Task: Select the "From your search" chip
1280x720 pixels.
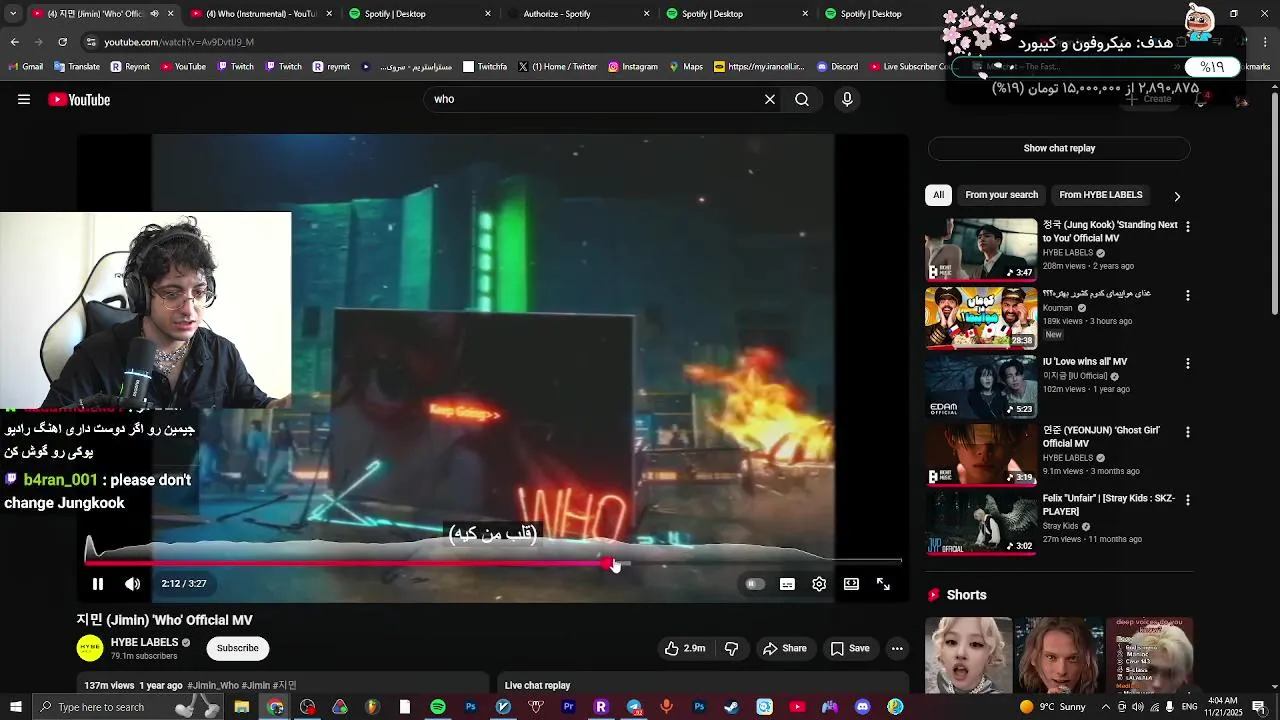Action: (x=1001, y=195)
